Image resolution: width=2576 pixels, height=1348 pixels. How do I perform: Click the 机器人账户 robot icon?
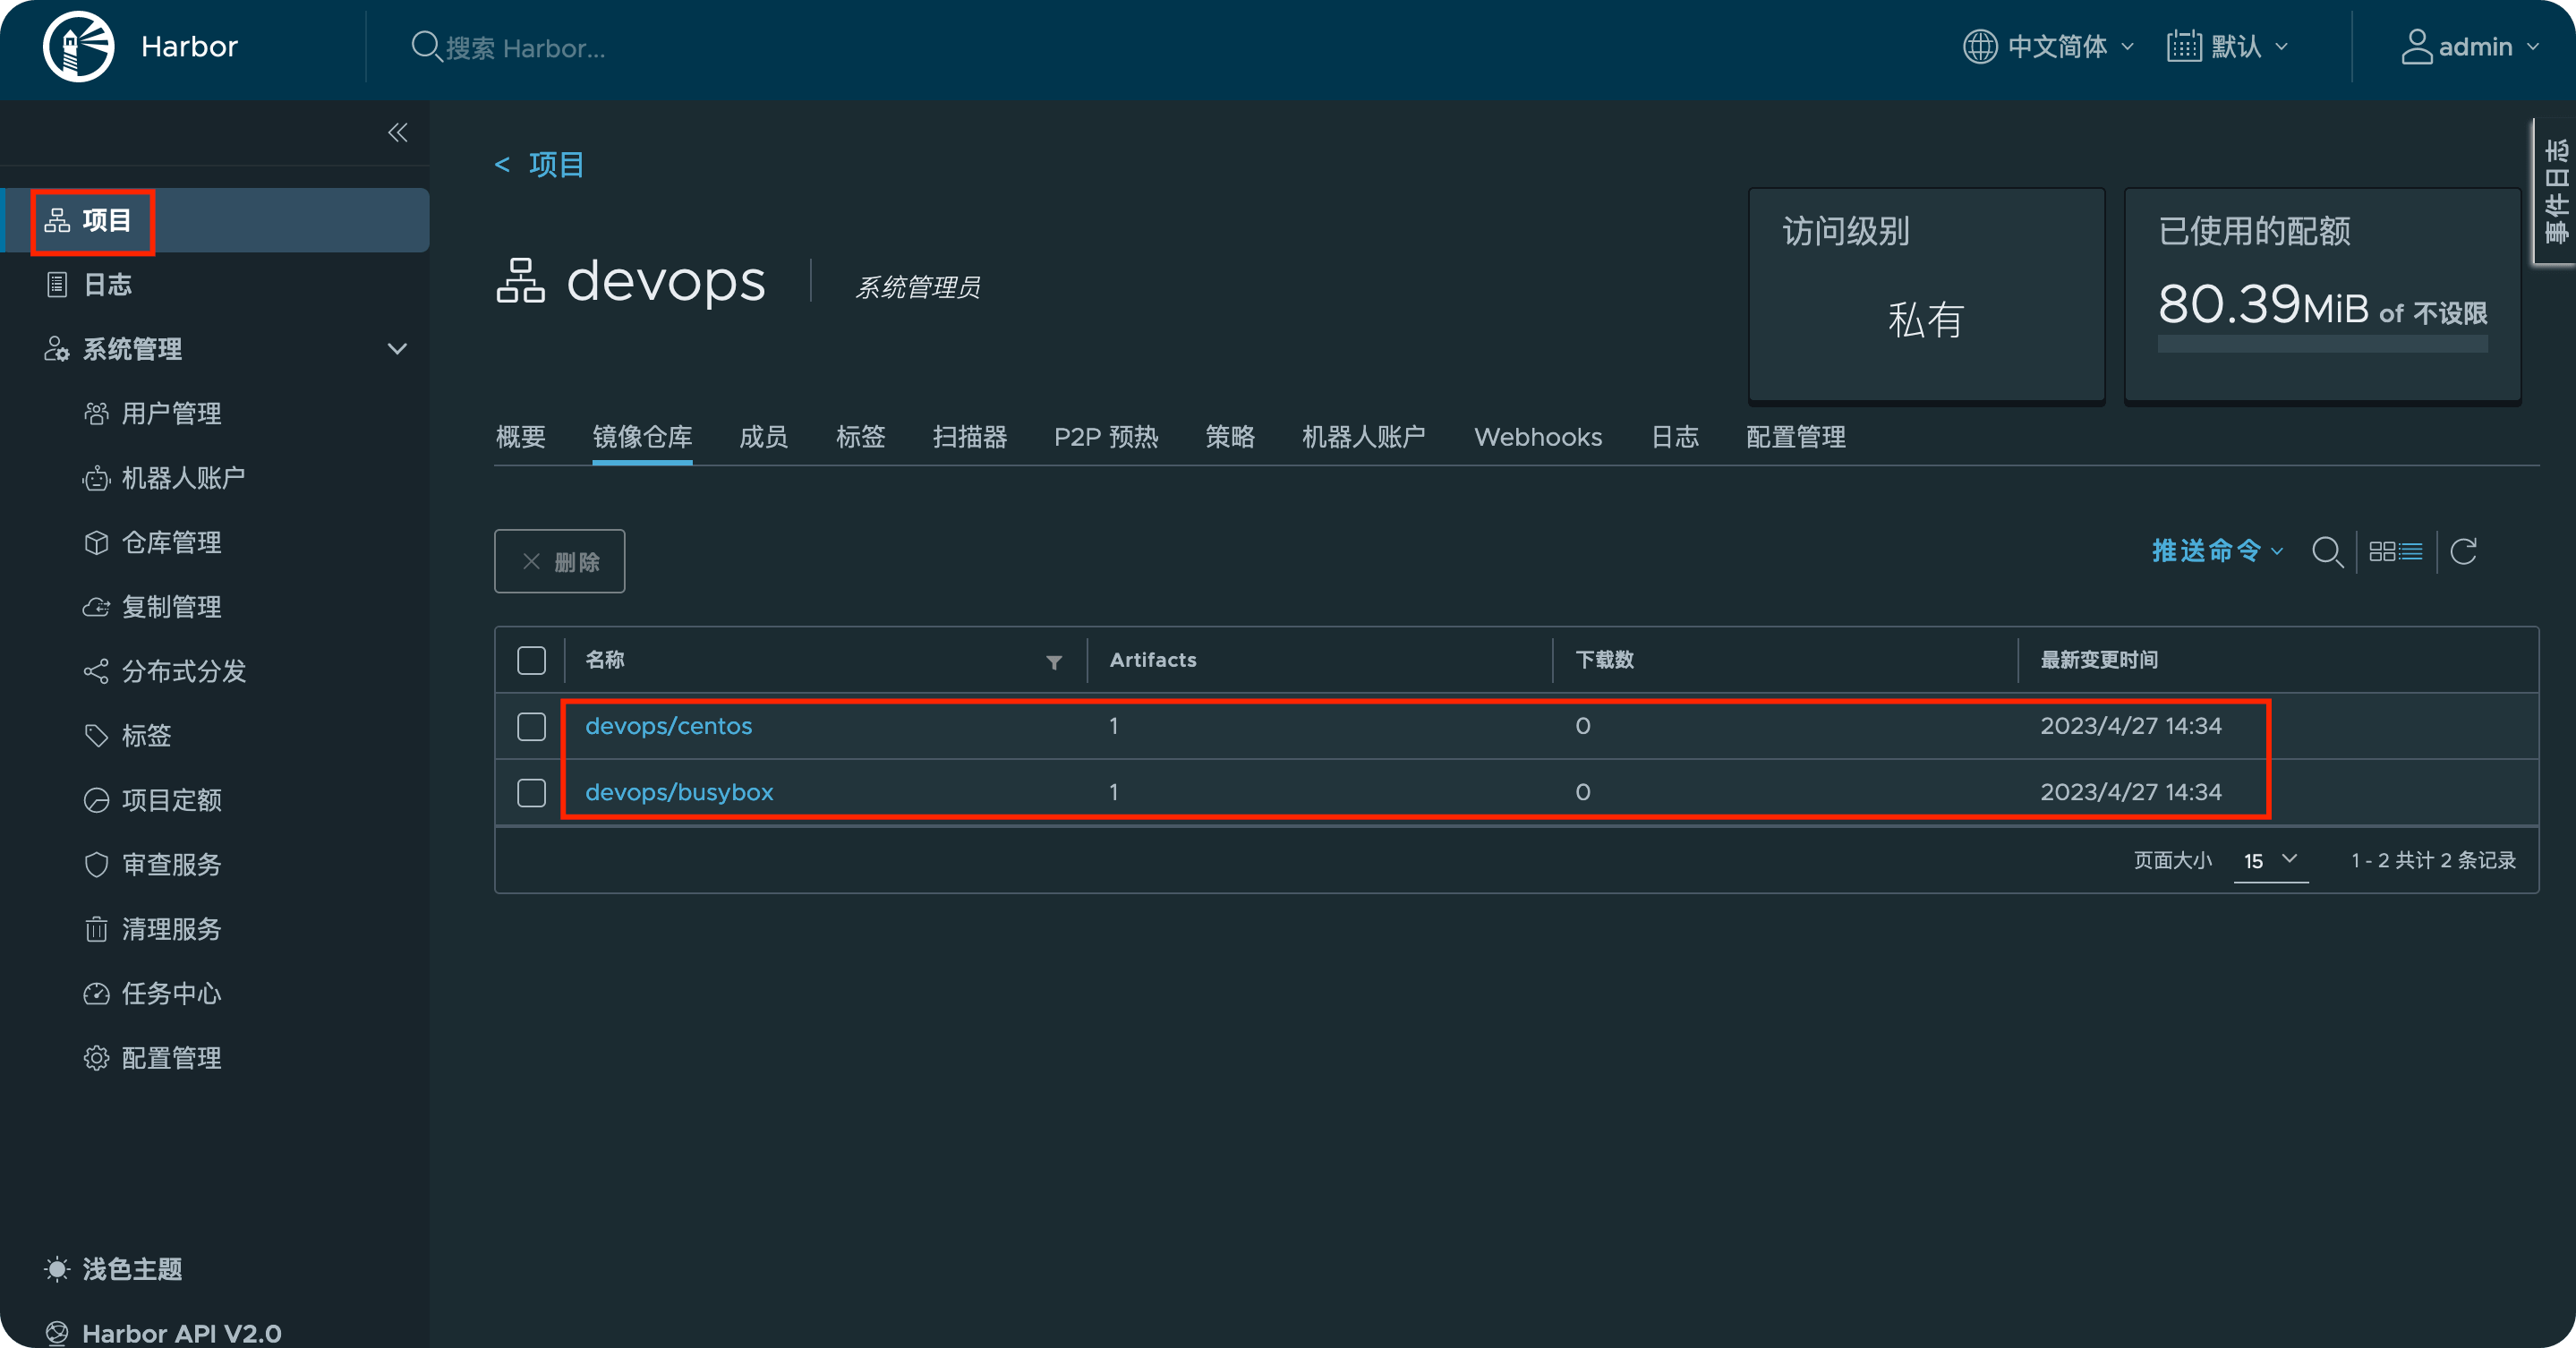click(96, 478)
